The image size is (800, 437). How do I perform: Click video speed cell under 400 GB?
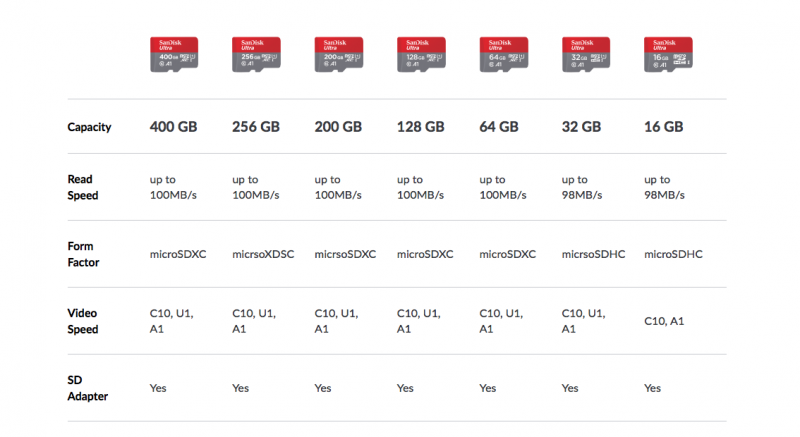[171, 321]
